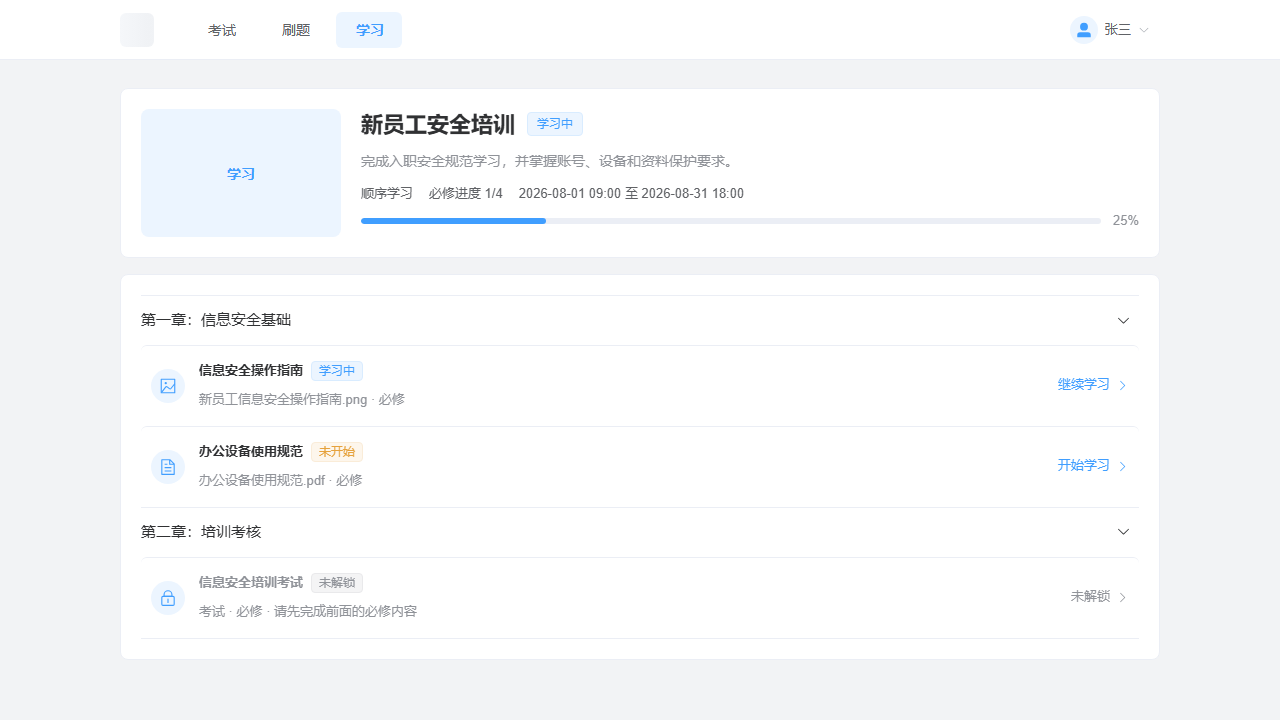The width and height of the screenshot is (1280, 720).
Task: Click the hint 请先完成前面的必修内容
Action: (x=346, y=612)
